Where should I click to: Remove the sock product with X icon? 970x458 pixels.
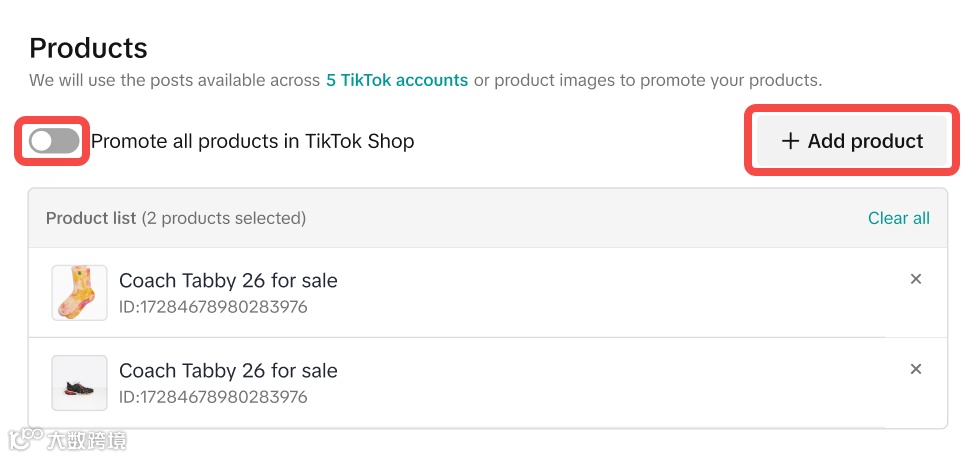(x=915, y=279)
